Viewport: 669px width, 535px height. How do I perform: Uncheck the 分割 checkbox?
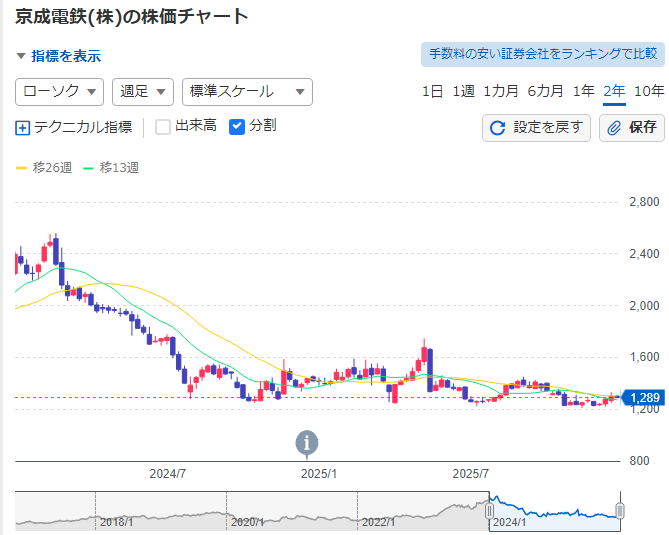click(237, 127)
